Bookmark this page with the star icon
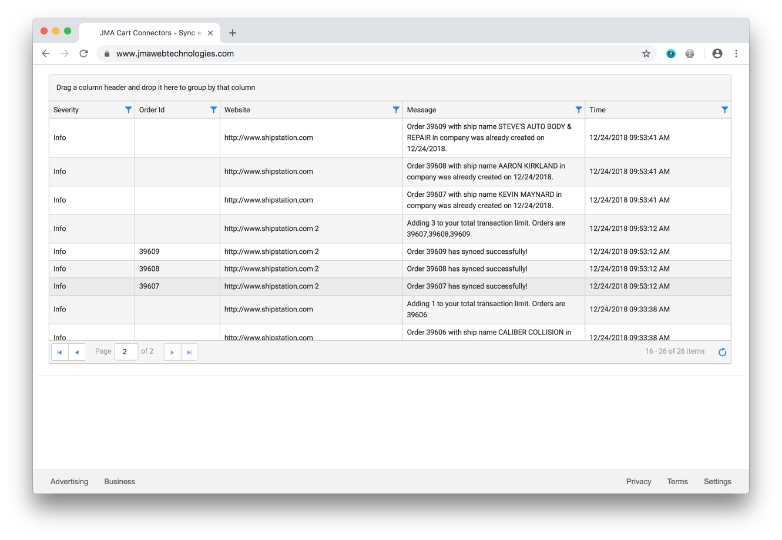 pyautogui.click(x=646, y=53)
